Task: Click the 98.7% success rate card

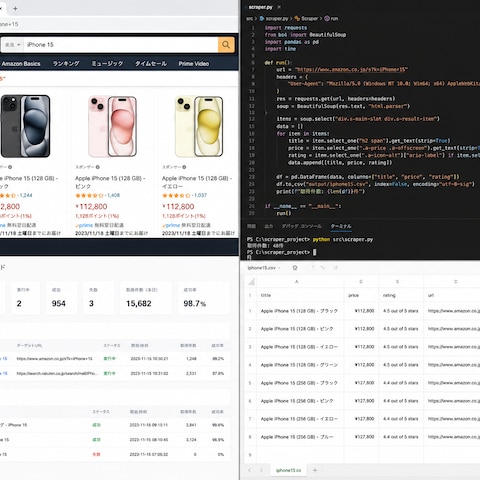Action: pos(204,298)
